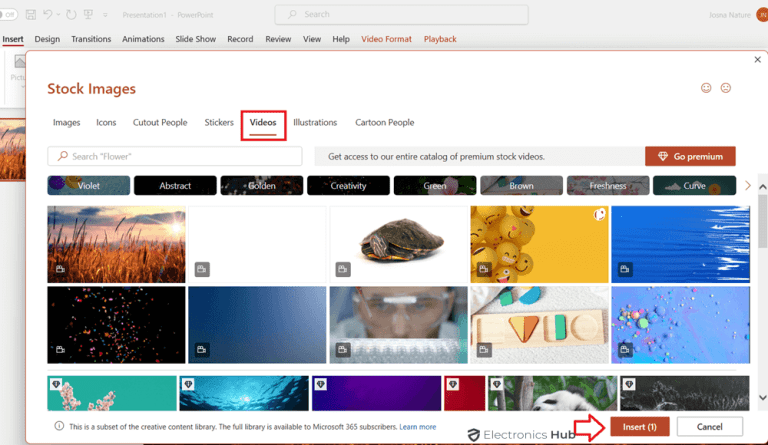
Task: Open the Help ribbon tab
Action: click(341, 39)
